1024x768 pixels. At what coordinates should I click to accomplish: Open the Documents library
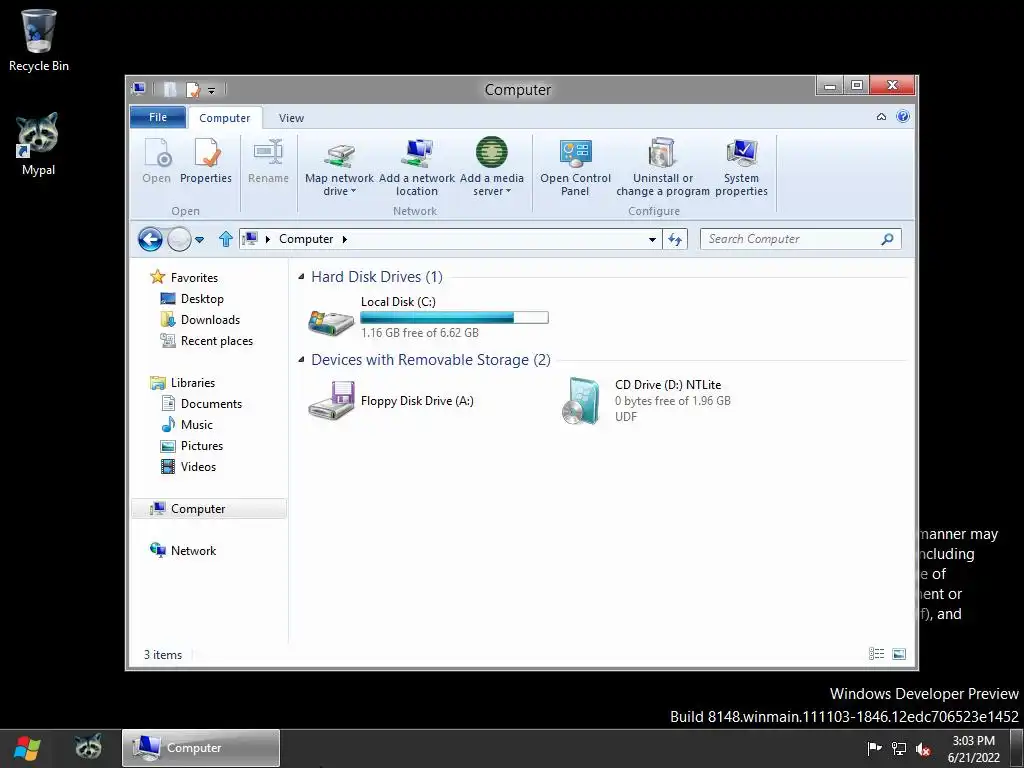point(211,404)
